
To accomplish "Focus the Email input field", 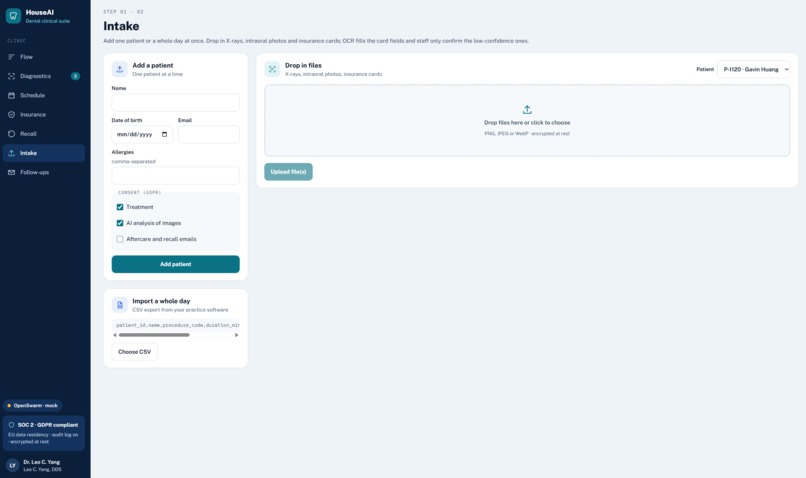I will pyautogui.click(x=209, y=134).
